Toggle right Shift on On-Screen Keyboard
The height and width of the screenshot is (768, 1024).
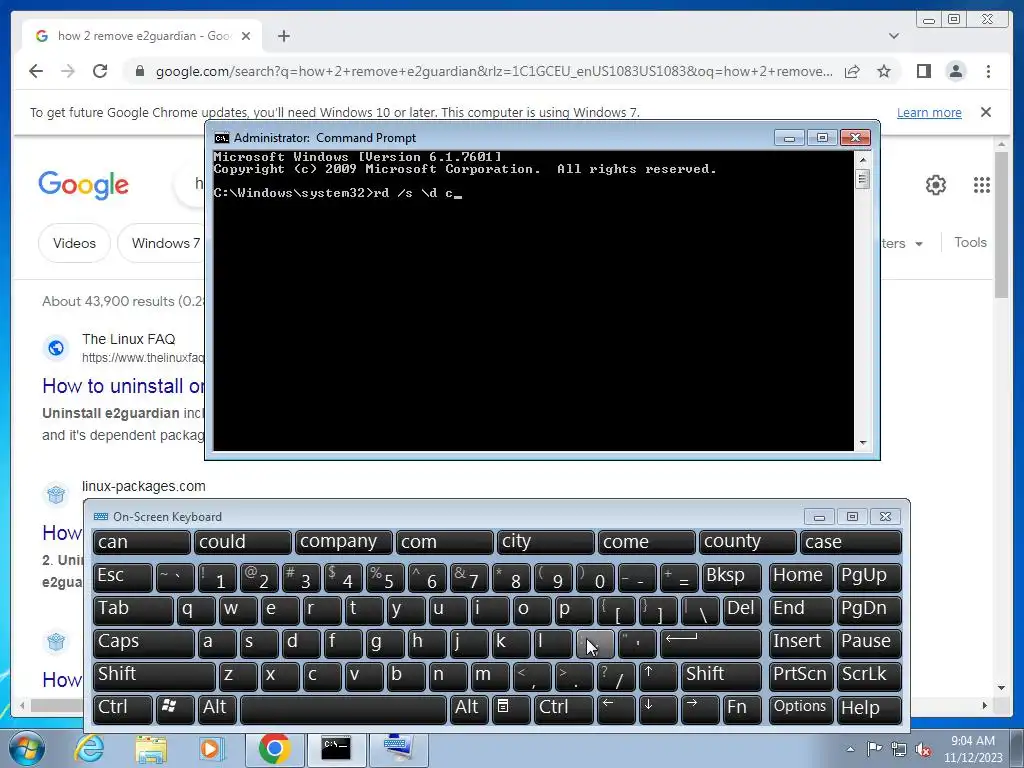pyautogui.click(x=721, y=676)
